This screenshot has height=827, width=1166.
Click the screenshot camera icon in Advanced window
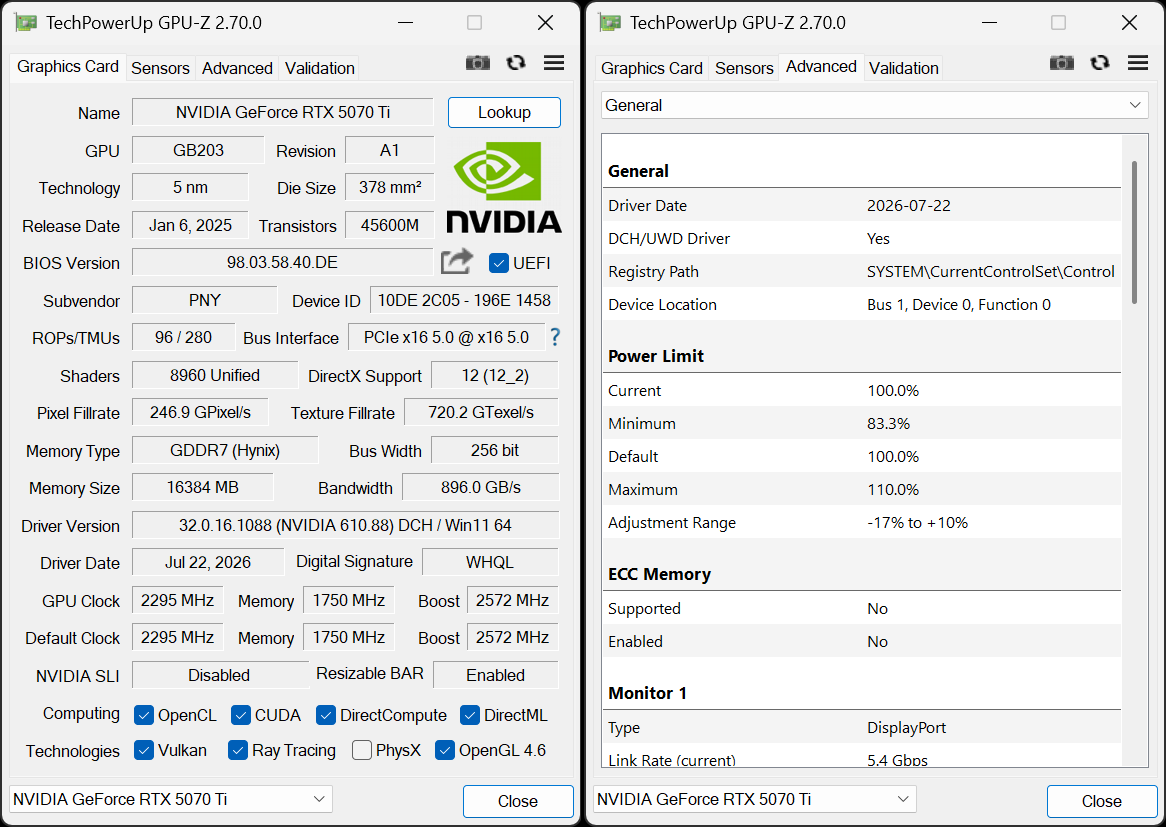point(1061,63)
